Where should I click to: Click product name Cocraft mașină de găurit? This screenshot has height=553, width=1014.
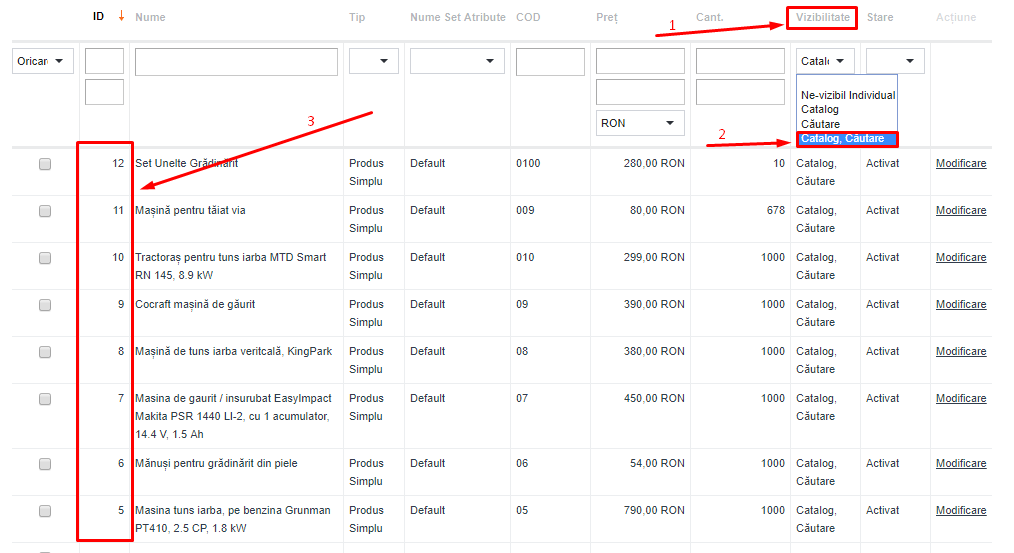[x=195, y=305]
